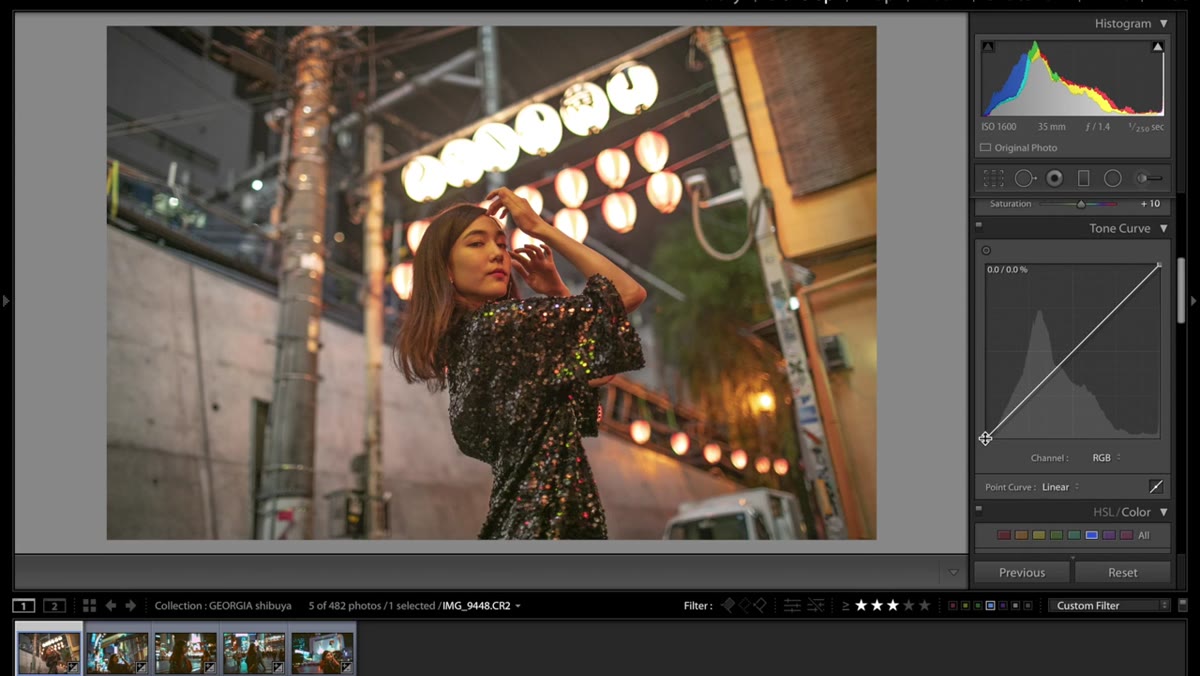Select the Color tab in panel header

[1136, 512]
